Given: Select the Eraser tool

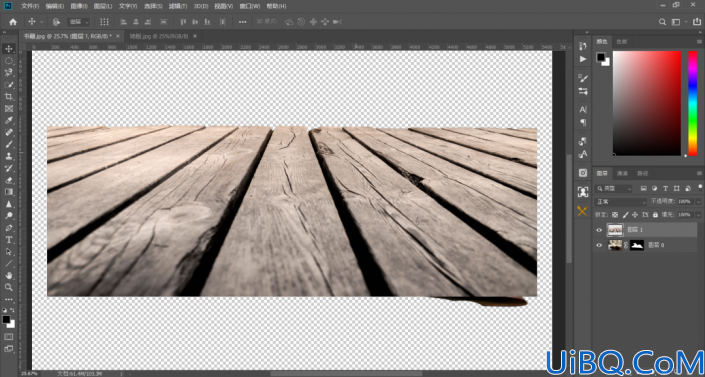Looking at the screenshot, I should 9,180.
